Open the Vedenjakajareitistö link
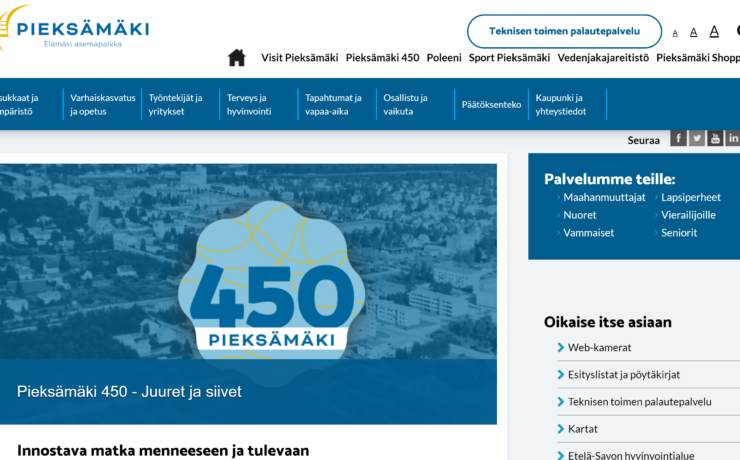 tap(603, 58)
